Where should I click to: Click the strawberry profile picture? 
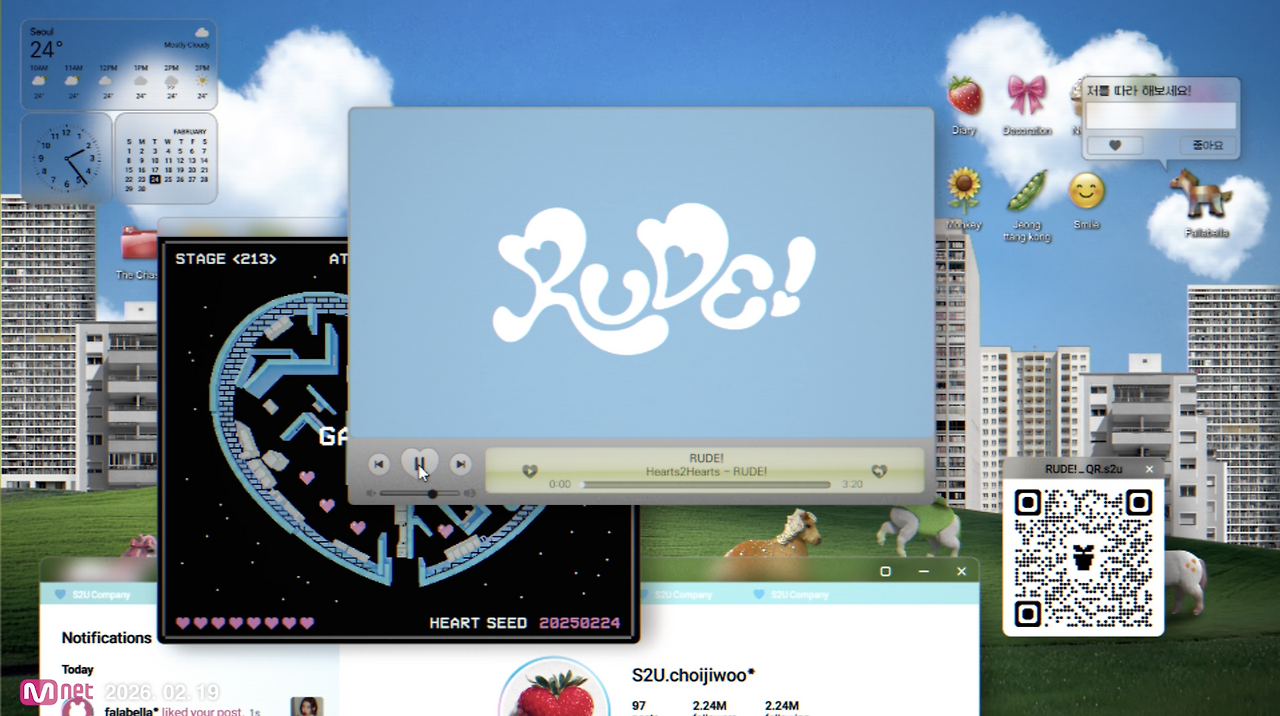coord(554,688)
